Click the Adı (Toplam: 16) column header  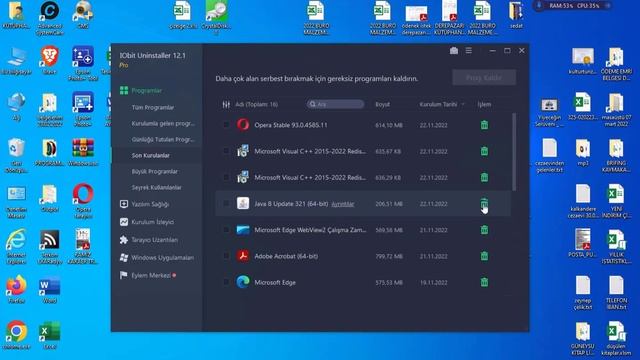[x=256, y=104]
